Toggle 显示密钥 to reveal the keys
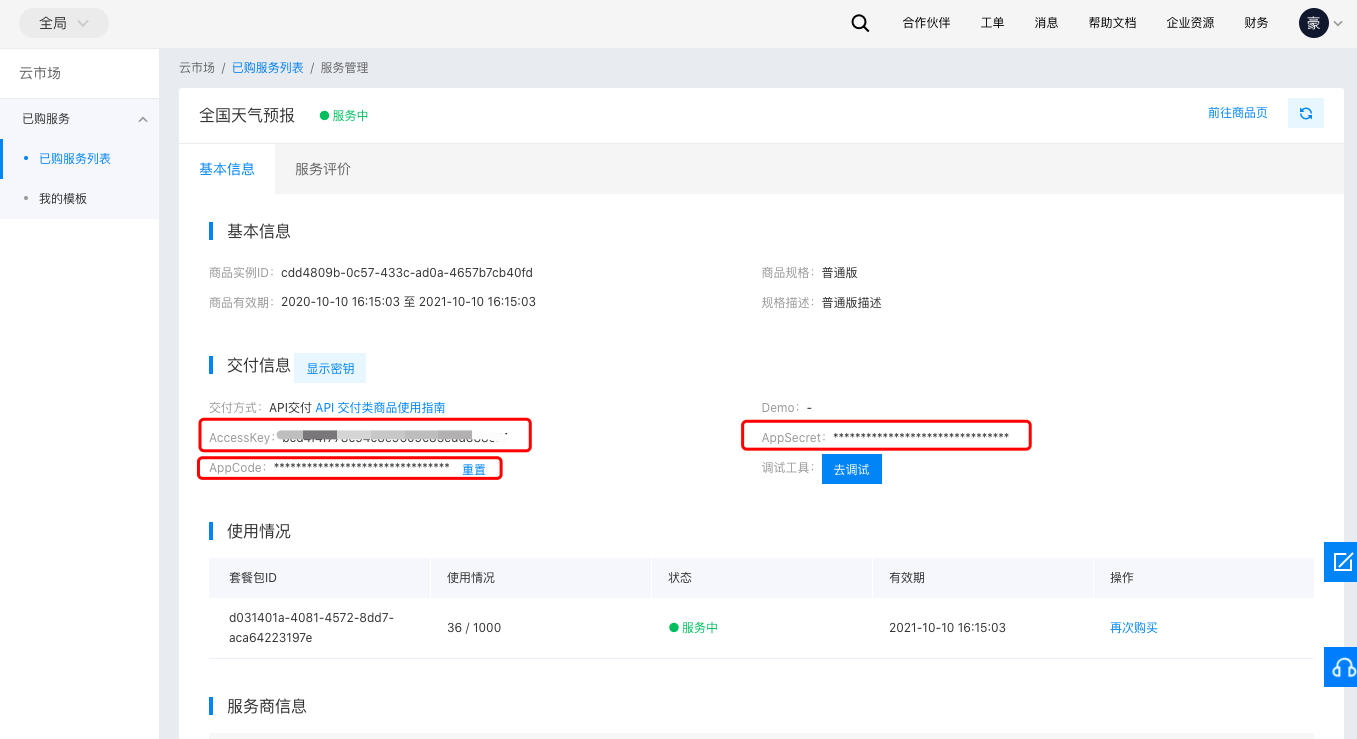 (x=329, y=368)
